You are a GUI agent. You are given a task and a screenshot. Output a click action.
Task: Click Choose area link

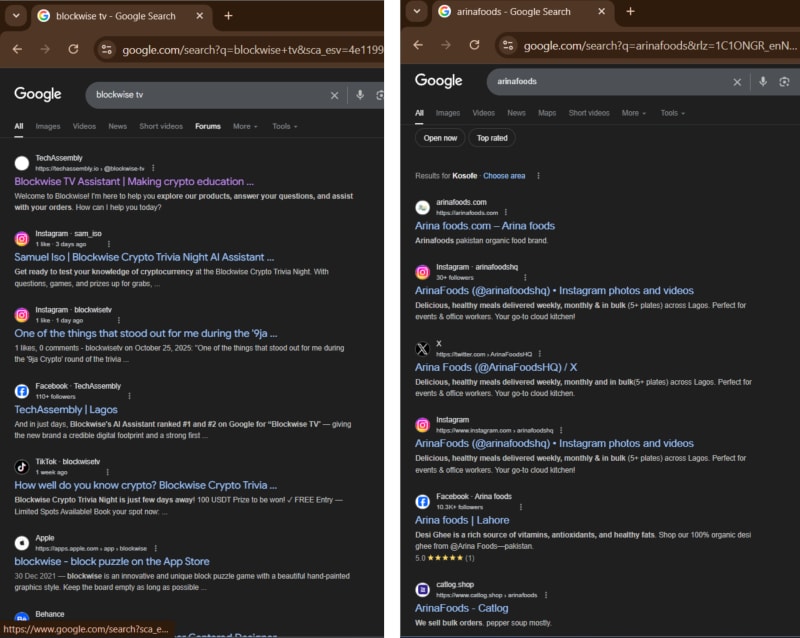[504, 176]
